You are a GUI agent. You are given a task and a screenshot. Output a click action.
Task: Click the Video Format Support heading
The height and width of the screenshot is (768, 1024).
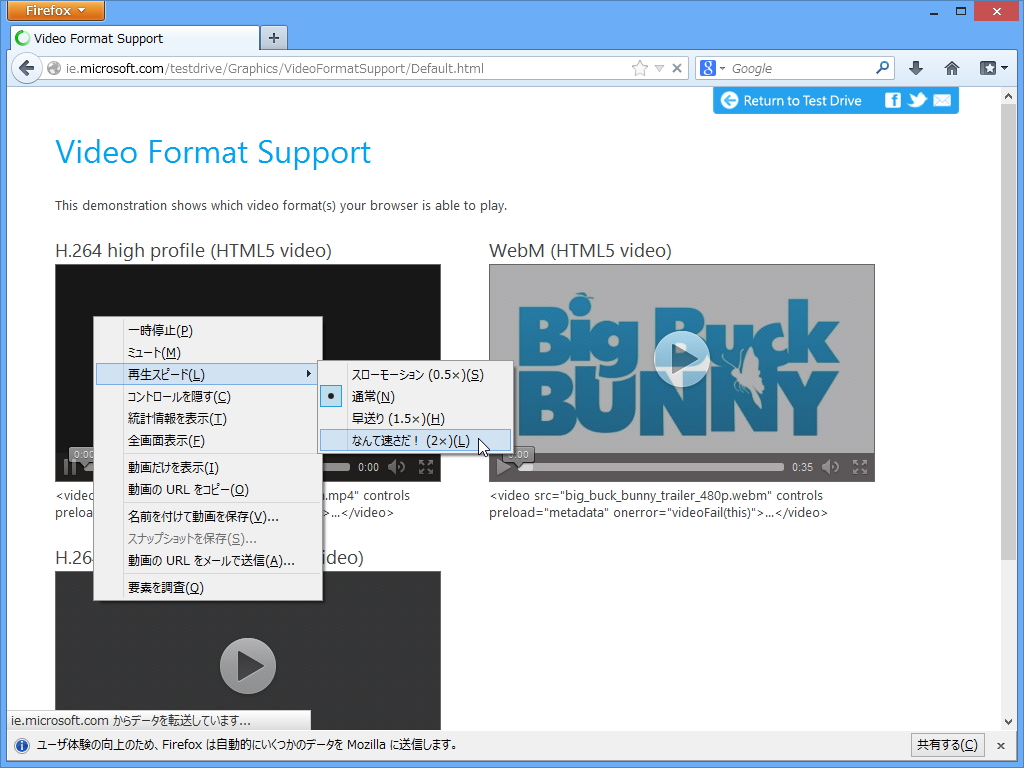[213, 152]
